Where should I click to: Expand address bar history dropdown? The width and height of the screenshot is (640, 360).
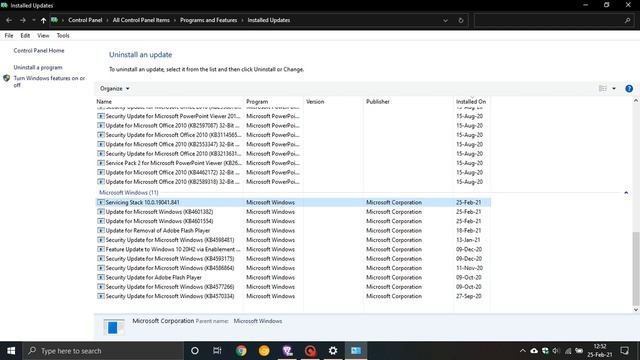click(445, 20)
